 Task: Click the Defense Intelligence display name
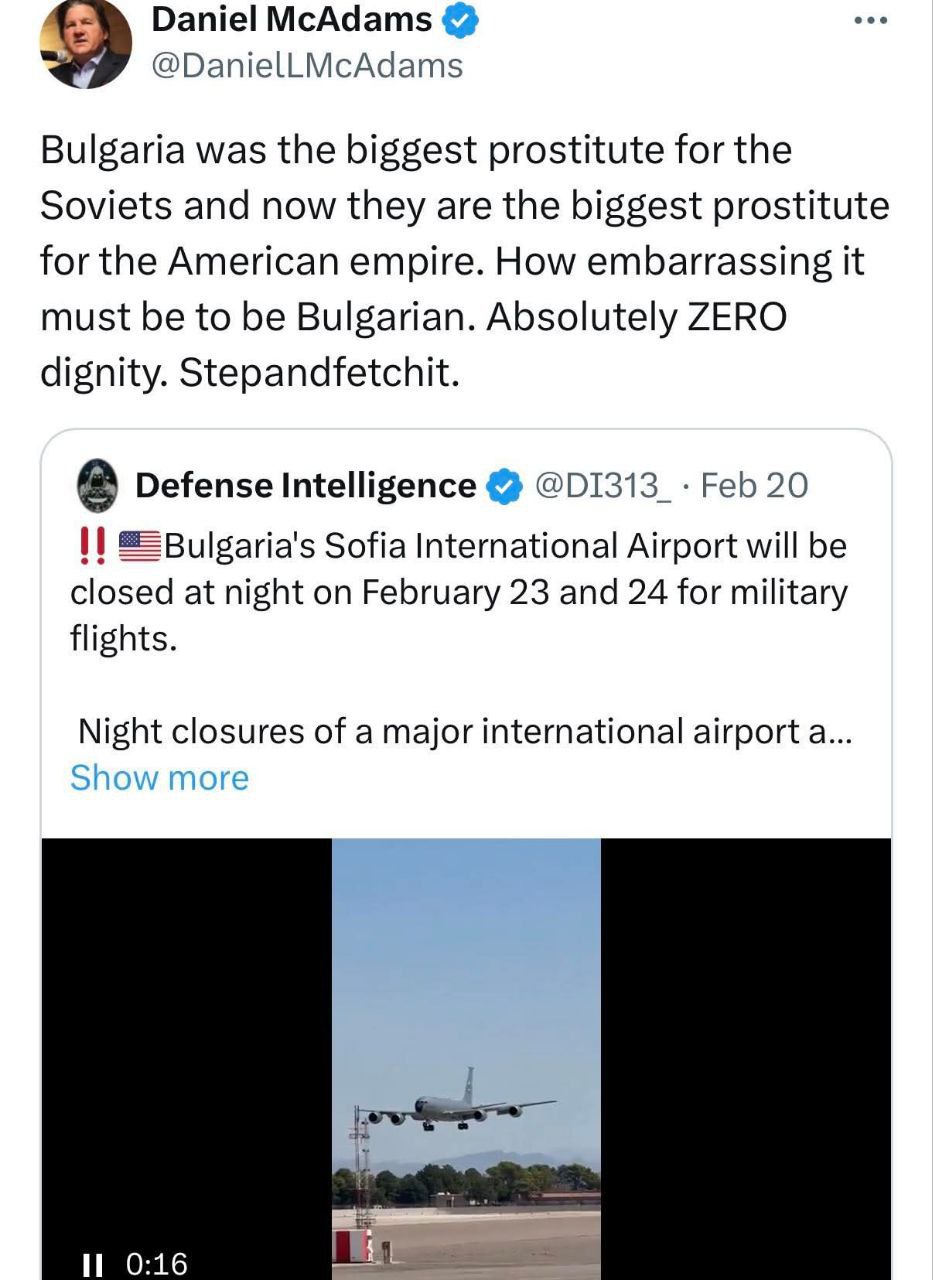pyautogui.click(x=305, y=485)
